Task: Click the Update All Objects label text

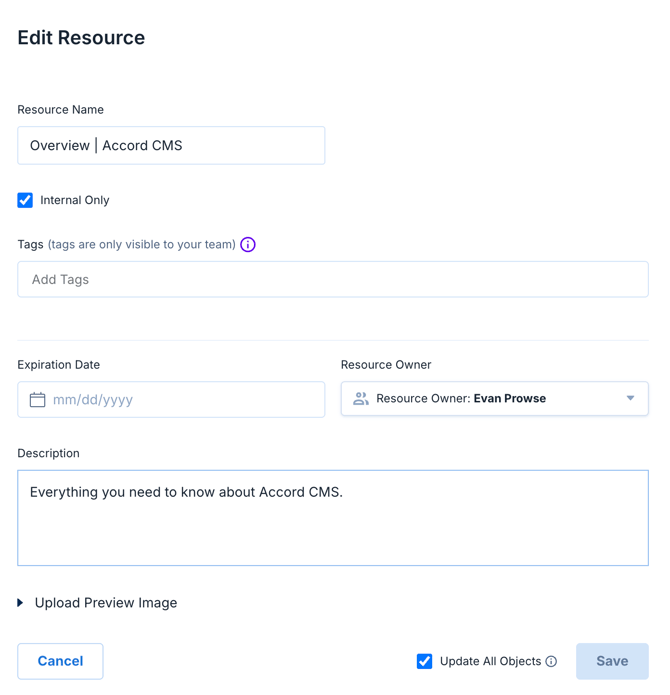Action: tap(490, 661)
